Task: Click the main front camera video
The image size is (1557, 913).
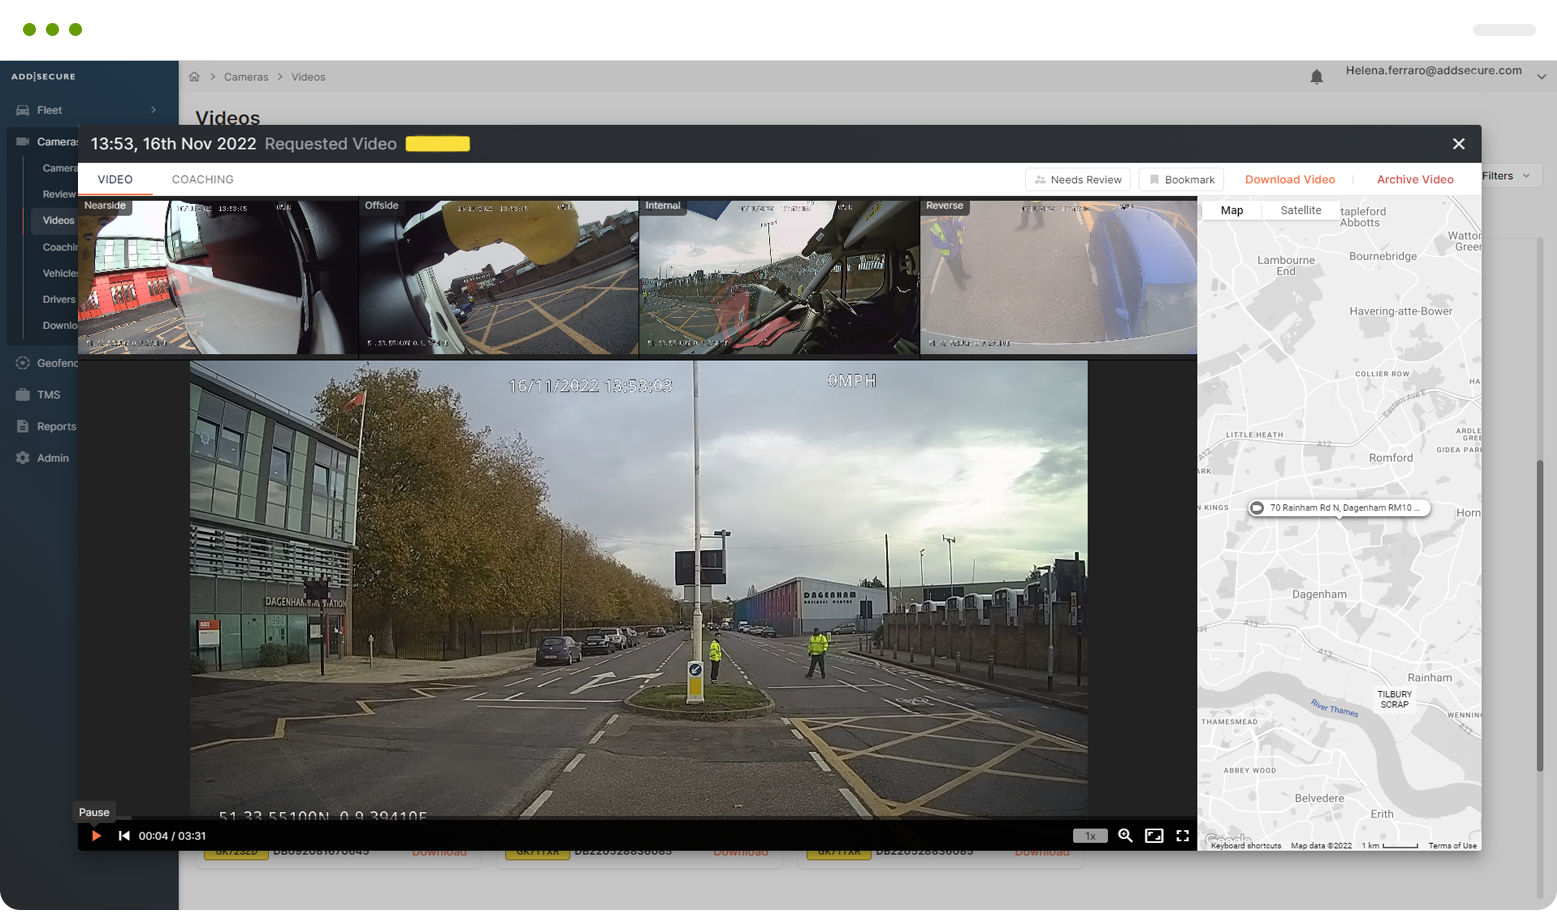Action: pyautogui.click(x=639, y=590)
